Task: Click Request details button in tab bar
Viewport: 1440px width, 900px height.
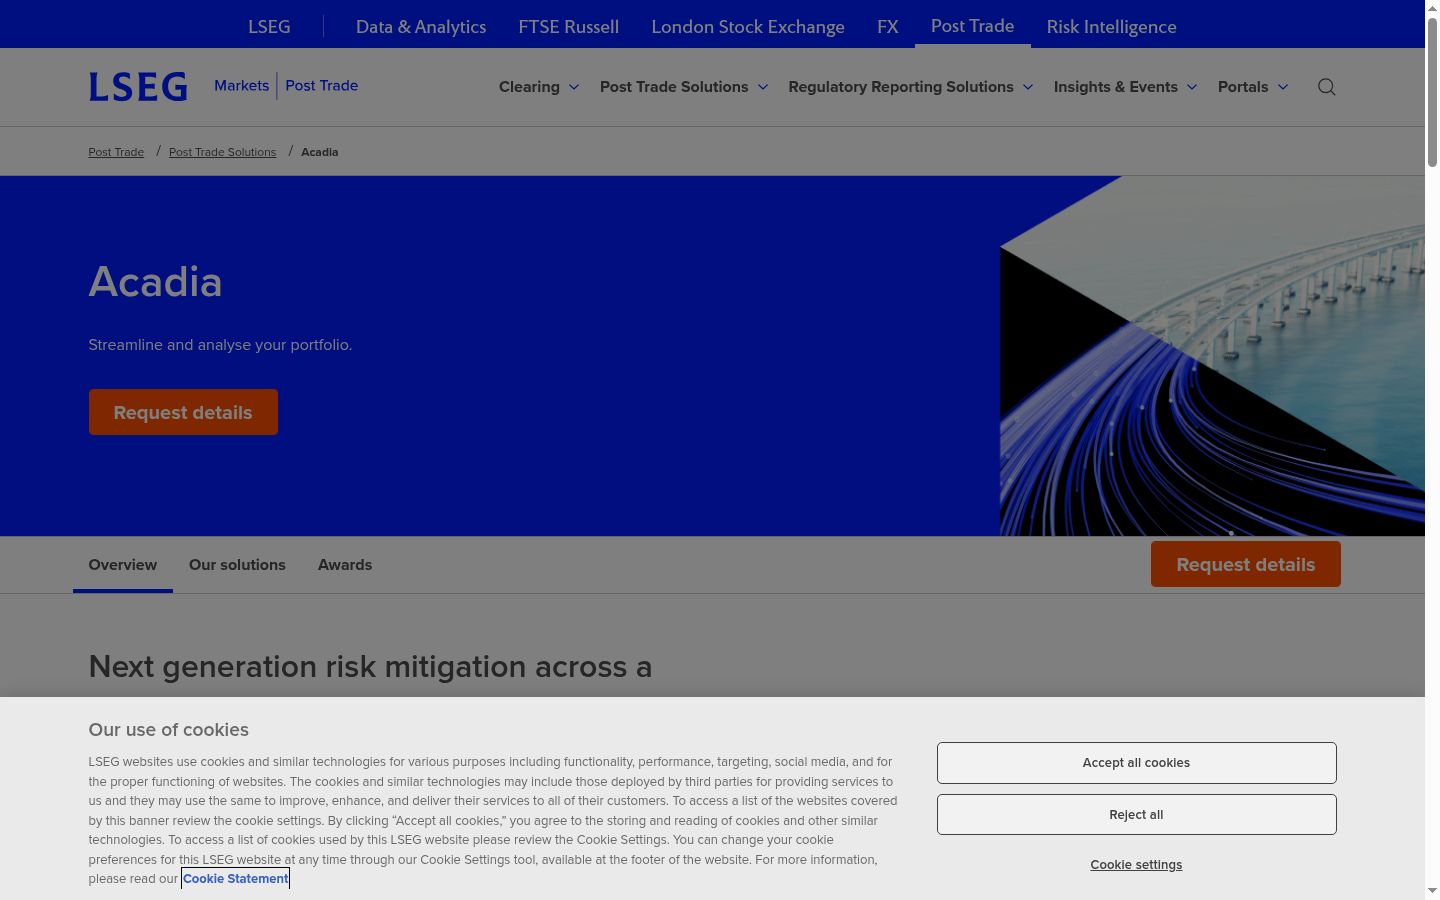Action: tap(1246, 564)
